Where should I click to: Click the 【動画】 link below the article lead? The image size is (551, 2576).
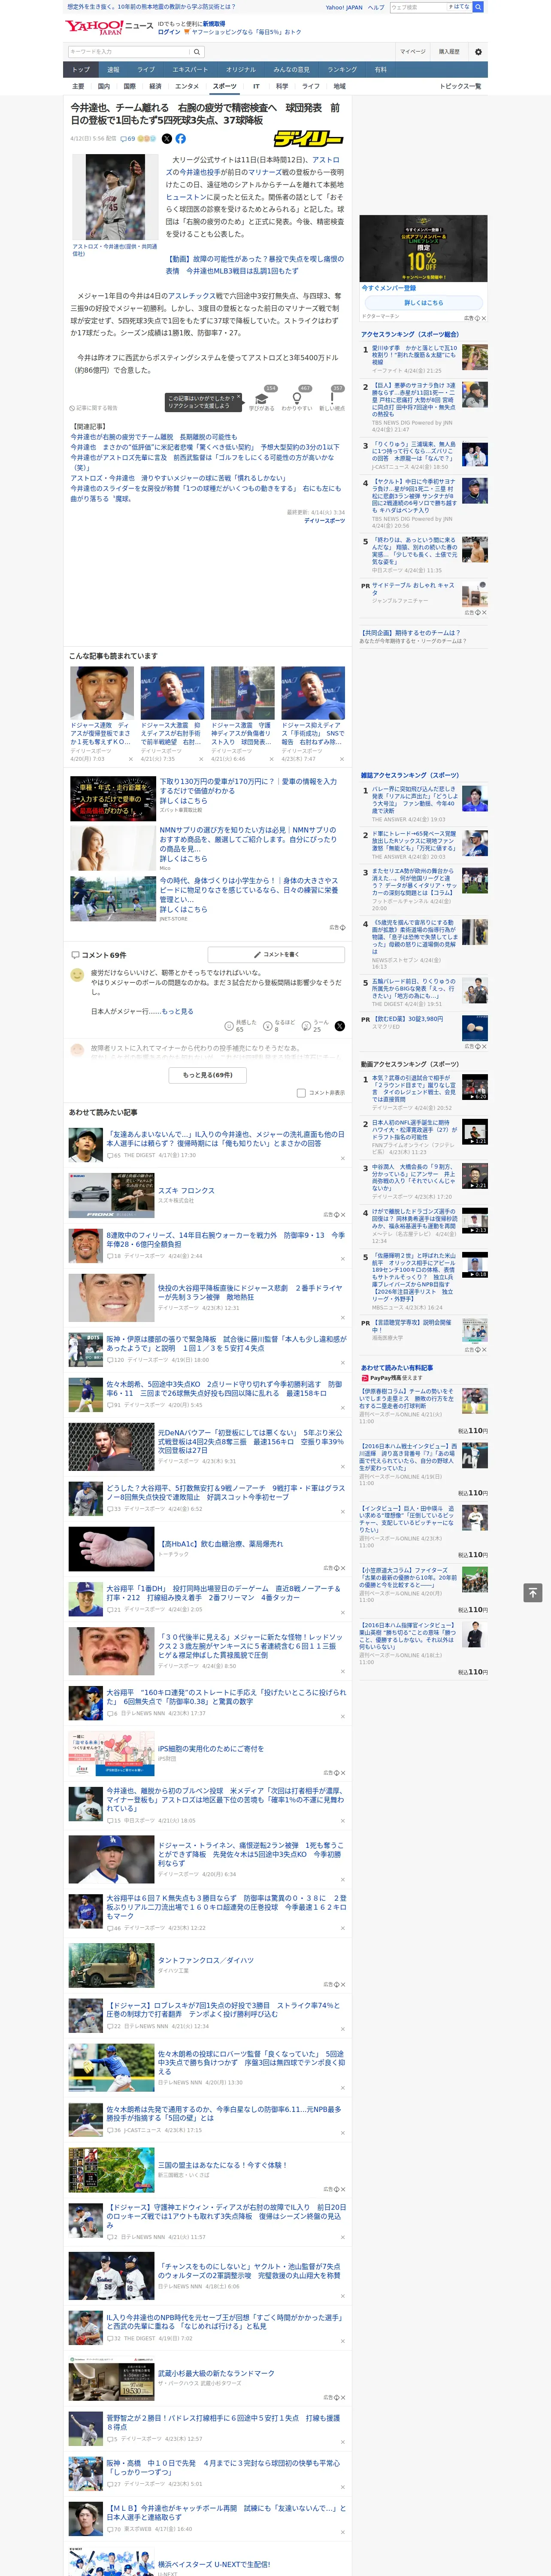click(x=254, y=264)
